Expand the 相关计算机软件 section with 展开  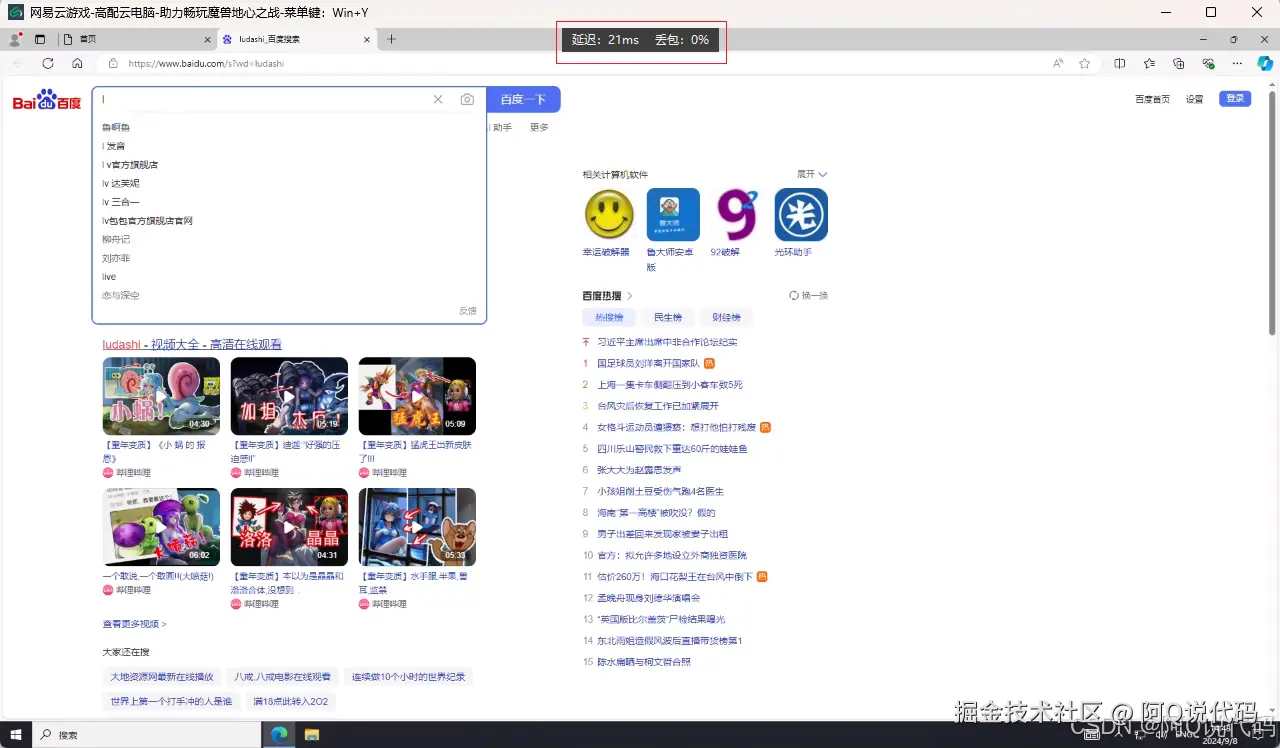coord(812,174)
